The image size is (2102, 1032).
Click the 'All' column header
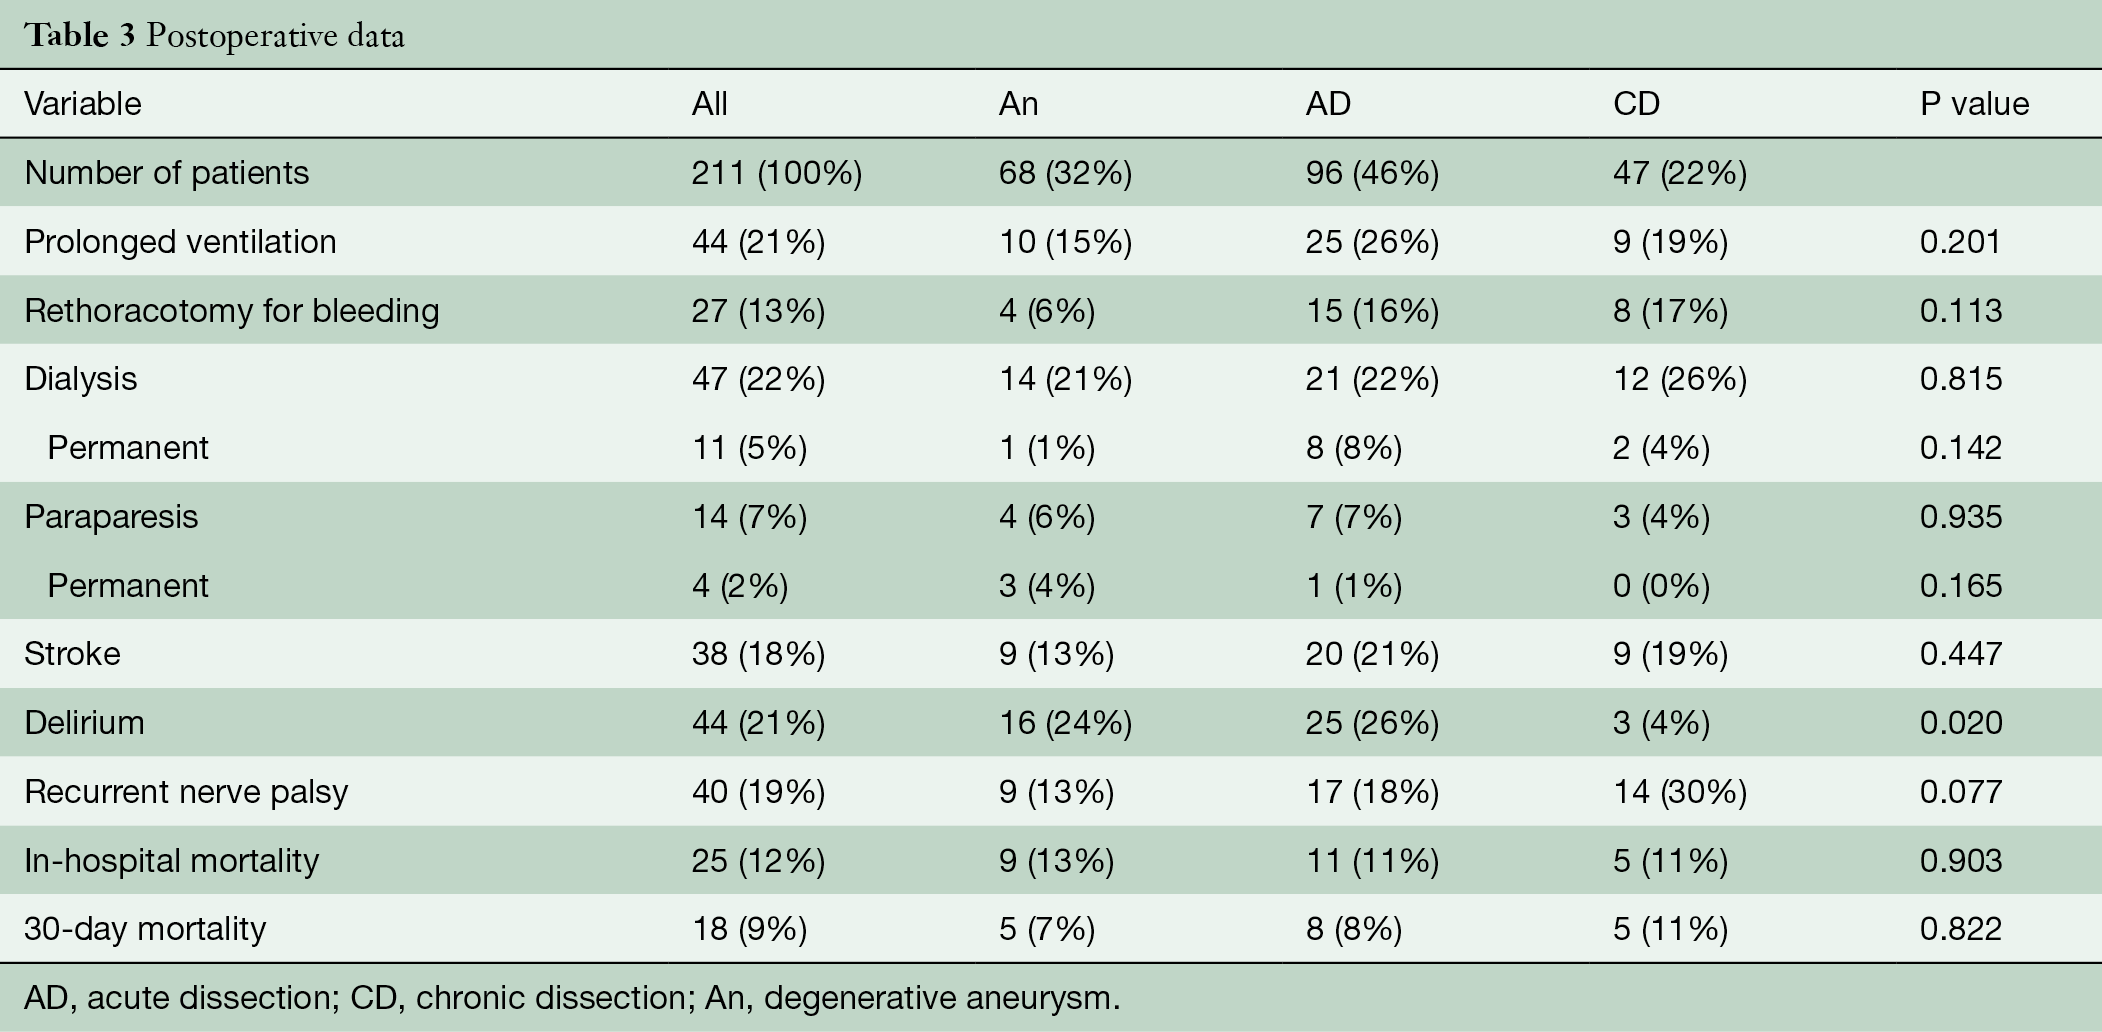click(x=709, y=104)
